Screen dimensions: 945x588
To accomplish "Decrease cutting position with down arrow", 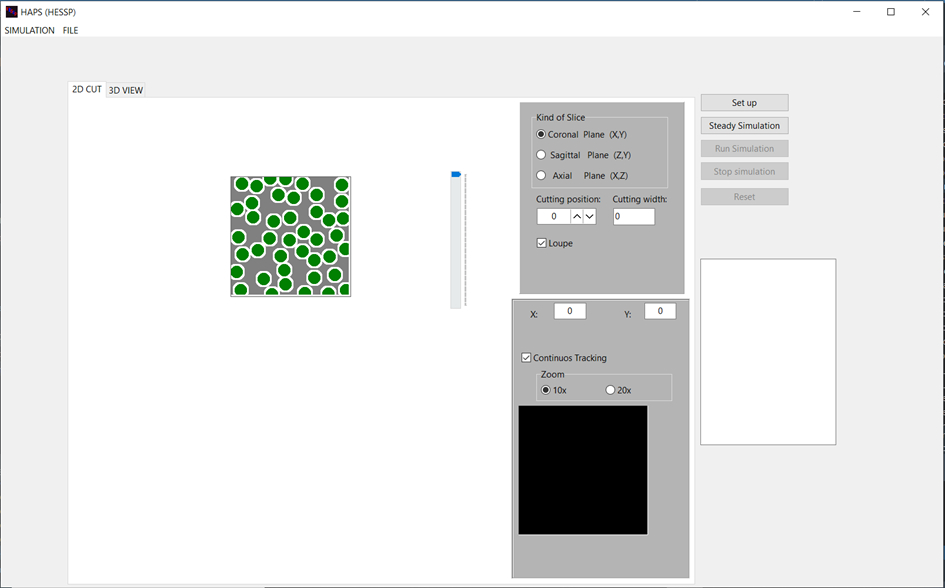I will point(590,216).
